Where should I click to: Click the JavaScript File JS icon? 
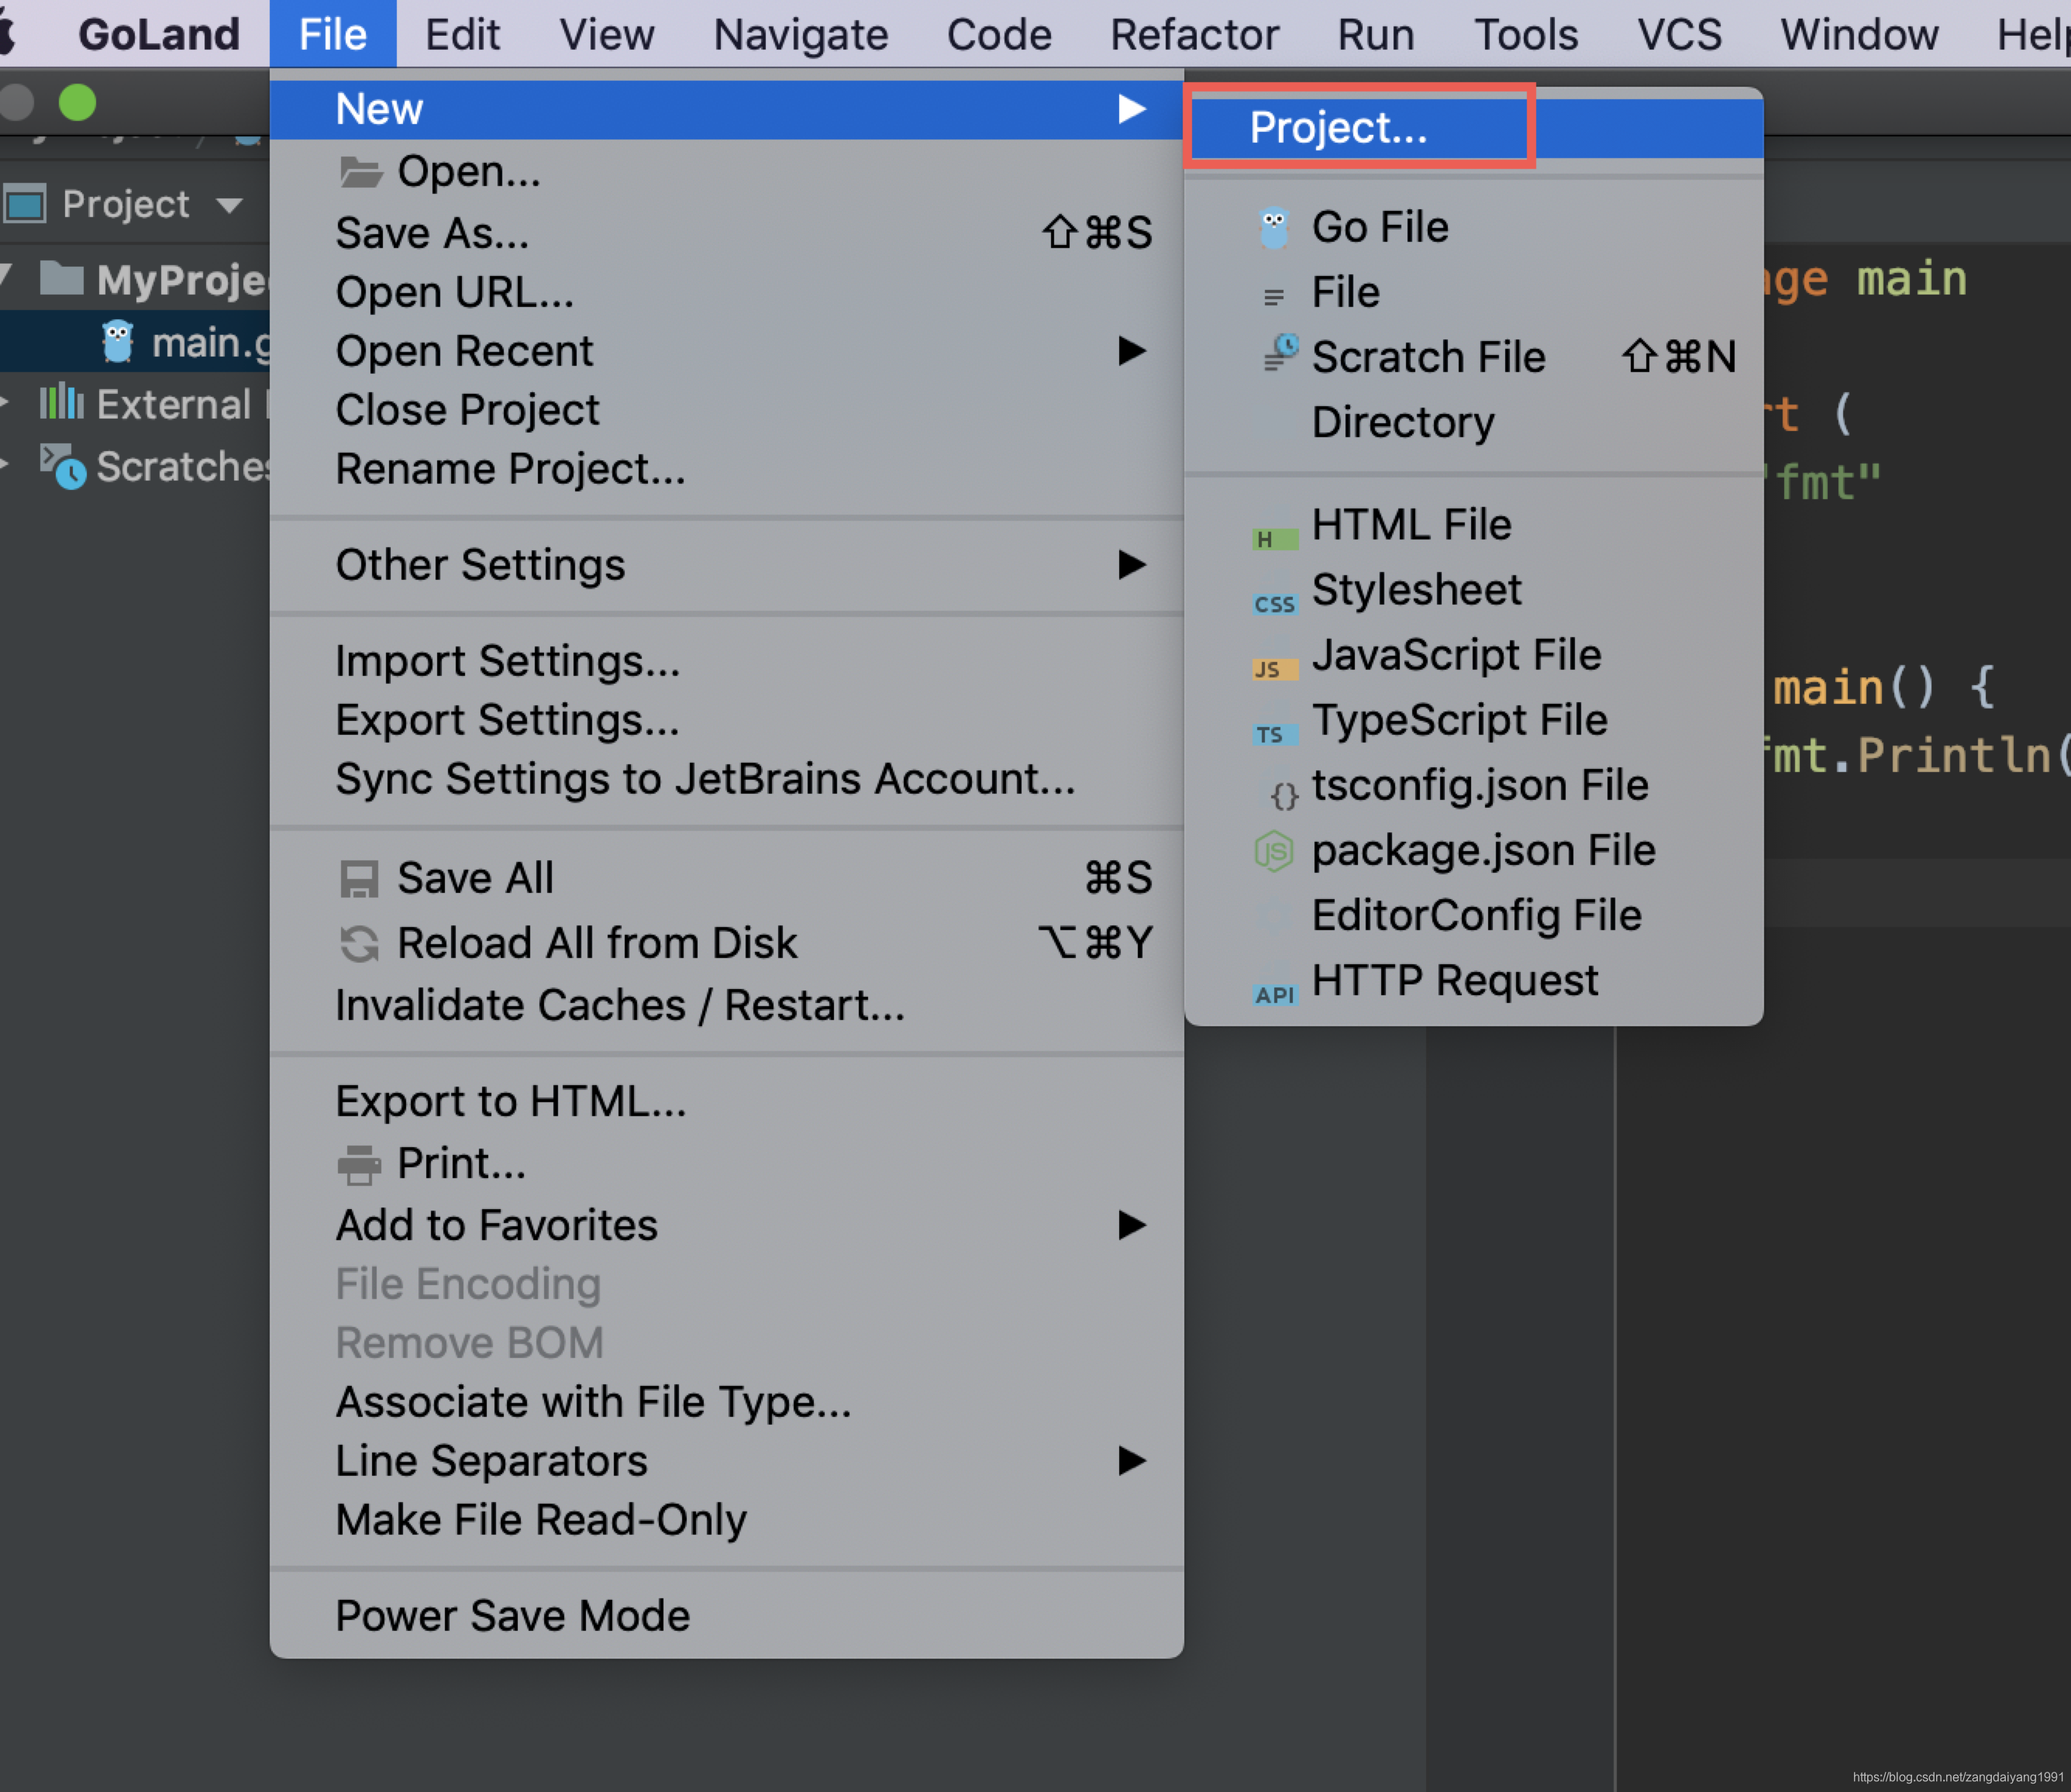tap(1274, 669)
